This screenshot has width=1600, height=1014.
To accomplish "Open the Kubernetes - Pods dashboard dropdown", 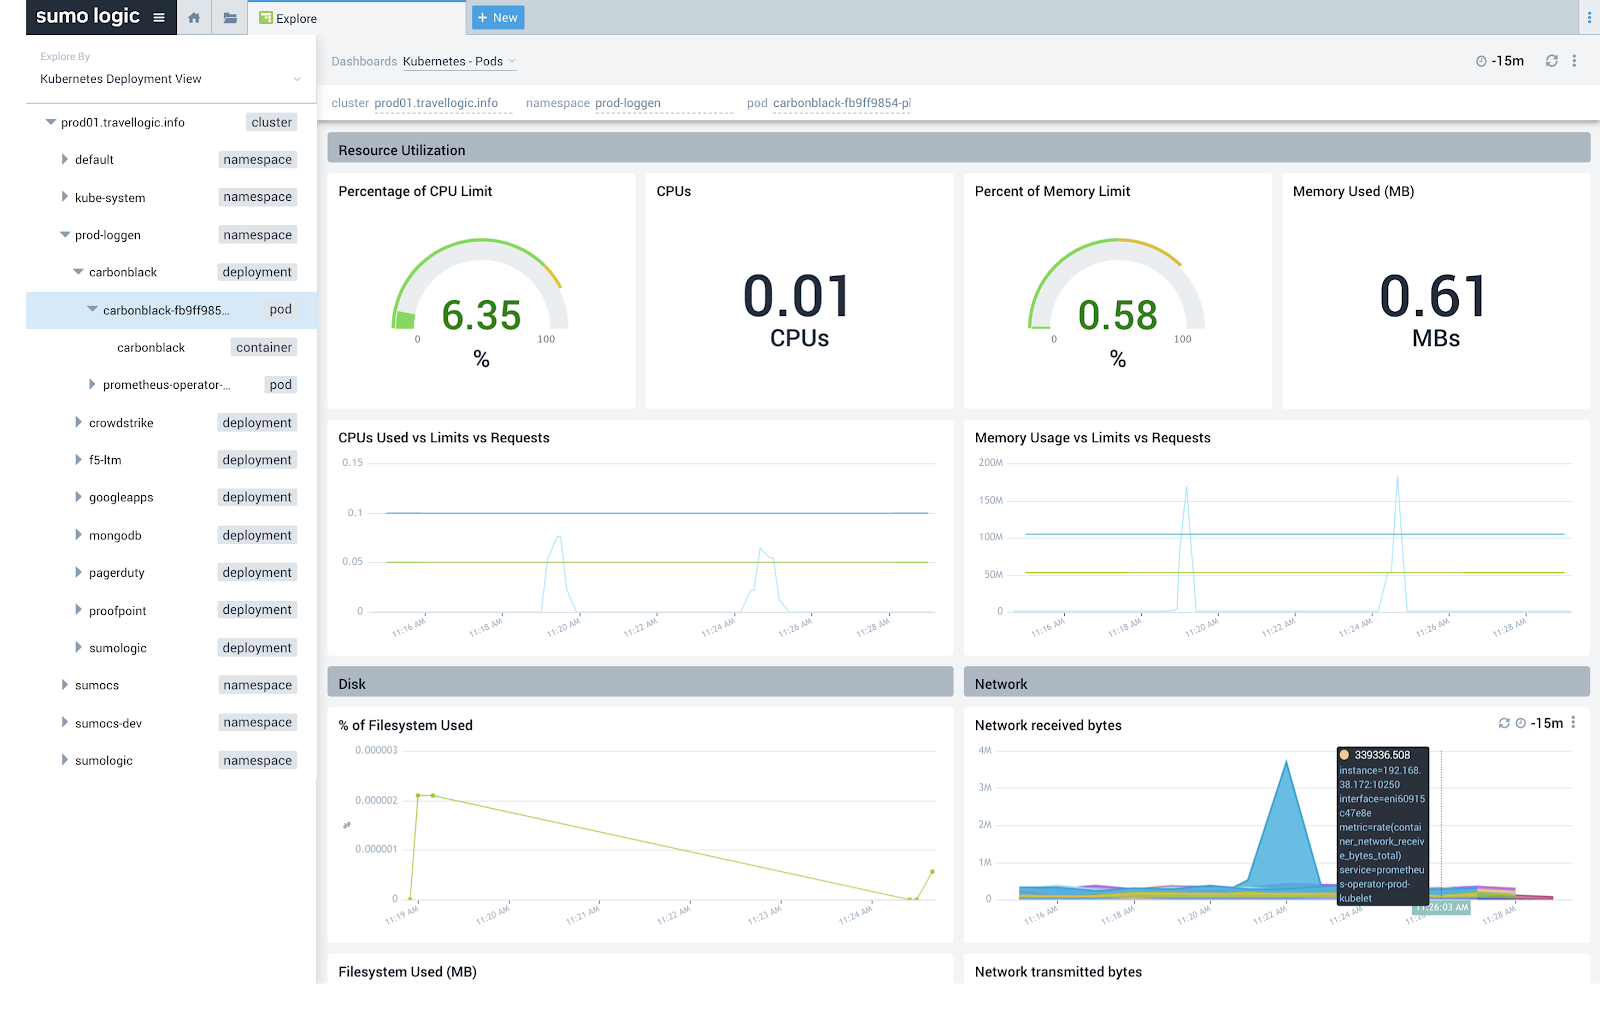I will [x=459, y=62].
